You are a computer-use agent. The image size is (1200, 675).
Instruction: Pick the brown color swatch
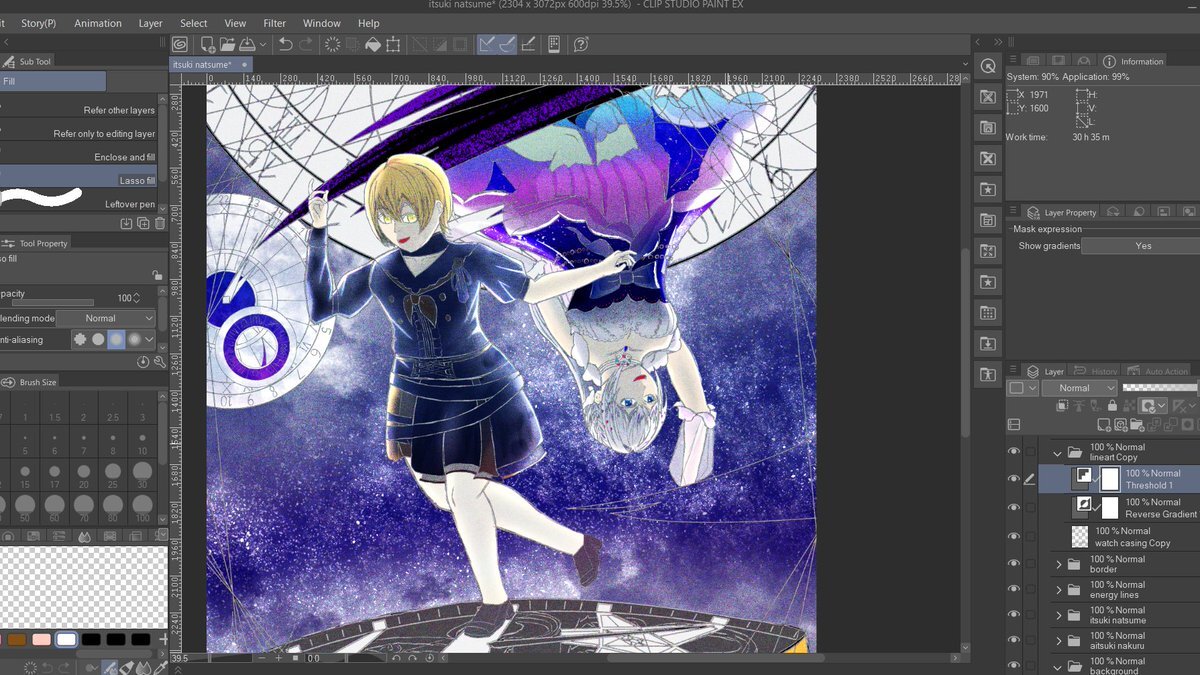16,639
